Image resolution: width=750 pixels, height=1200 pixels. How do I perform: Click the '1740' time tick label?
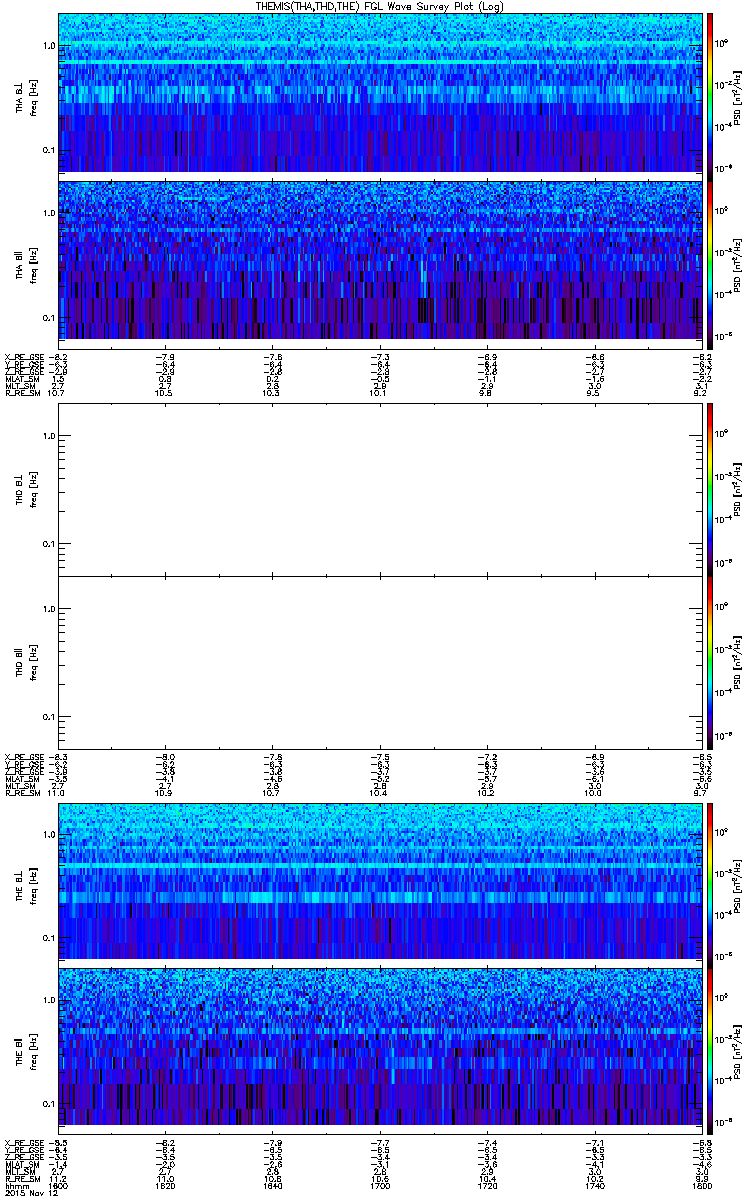(594, 1185)
